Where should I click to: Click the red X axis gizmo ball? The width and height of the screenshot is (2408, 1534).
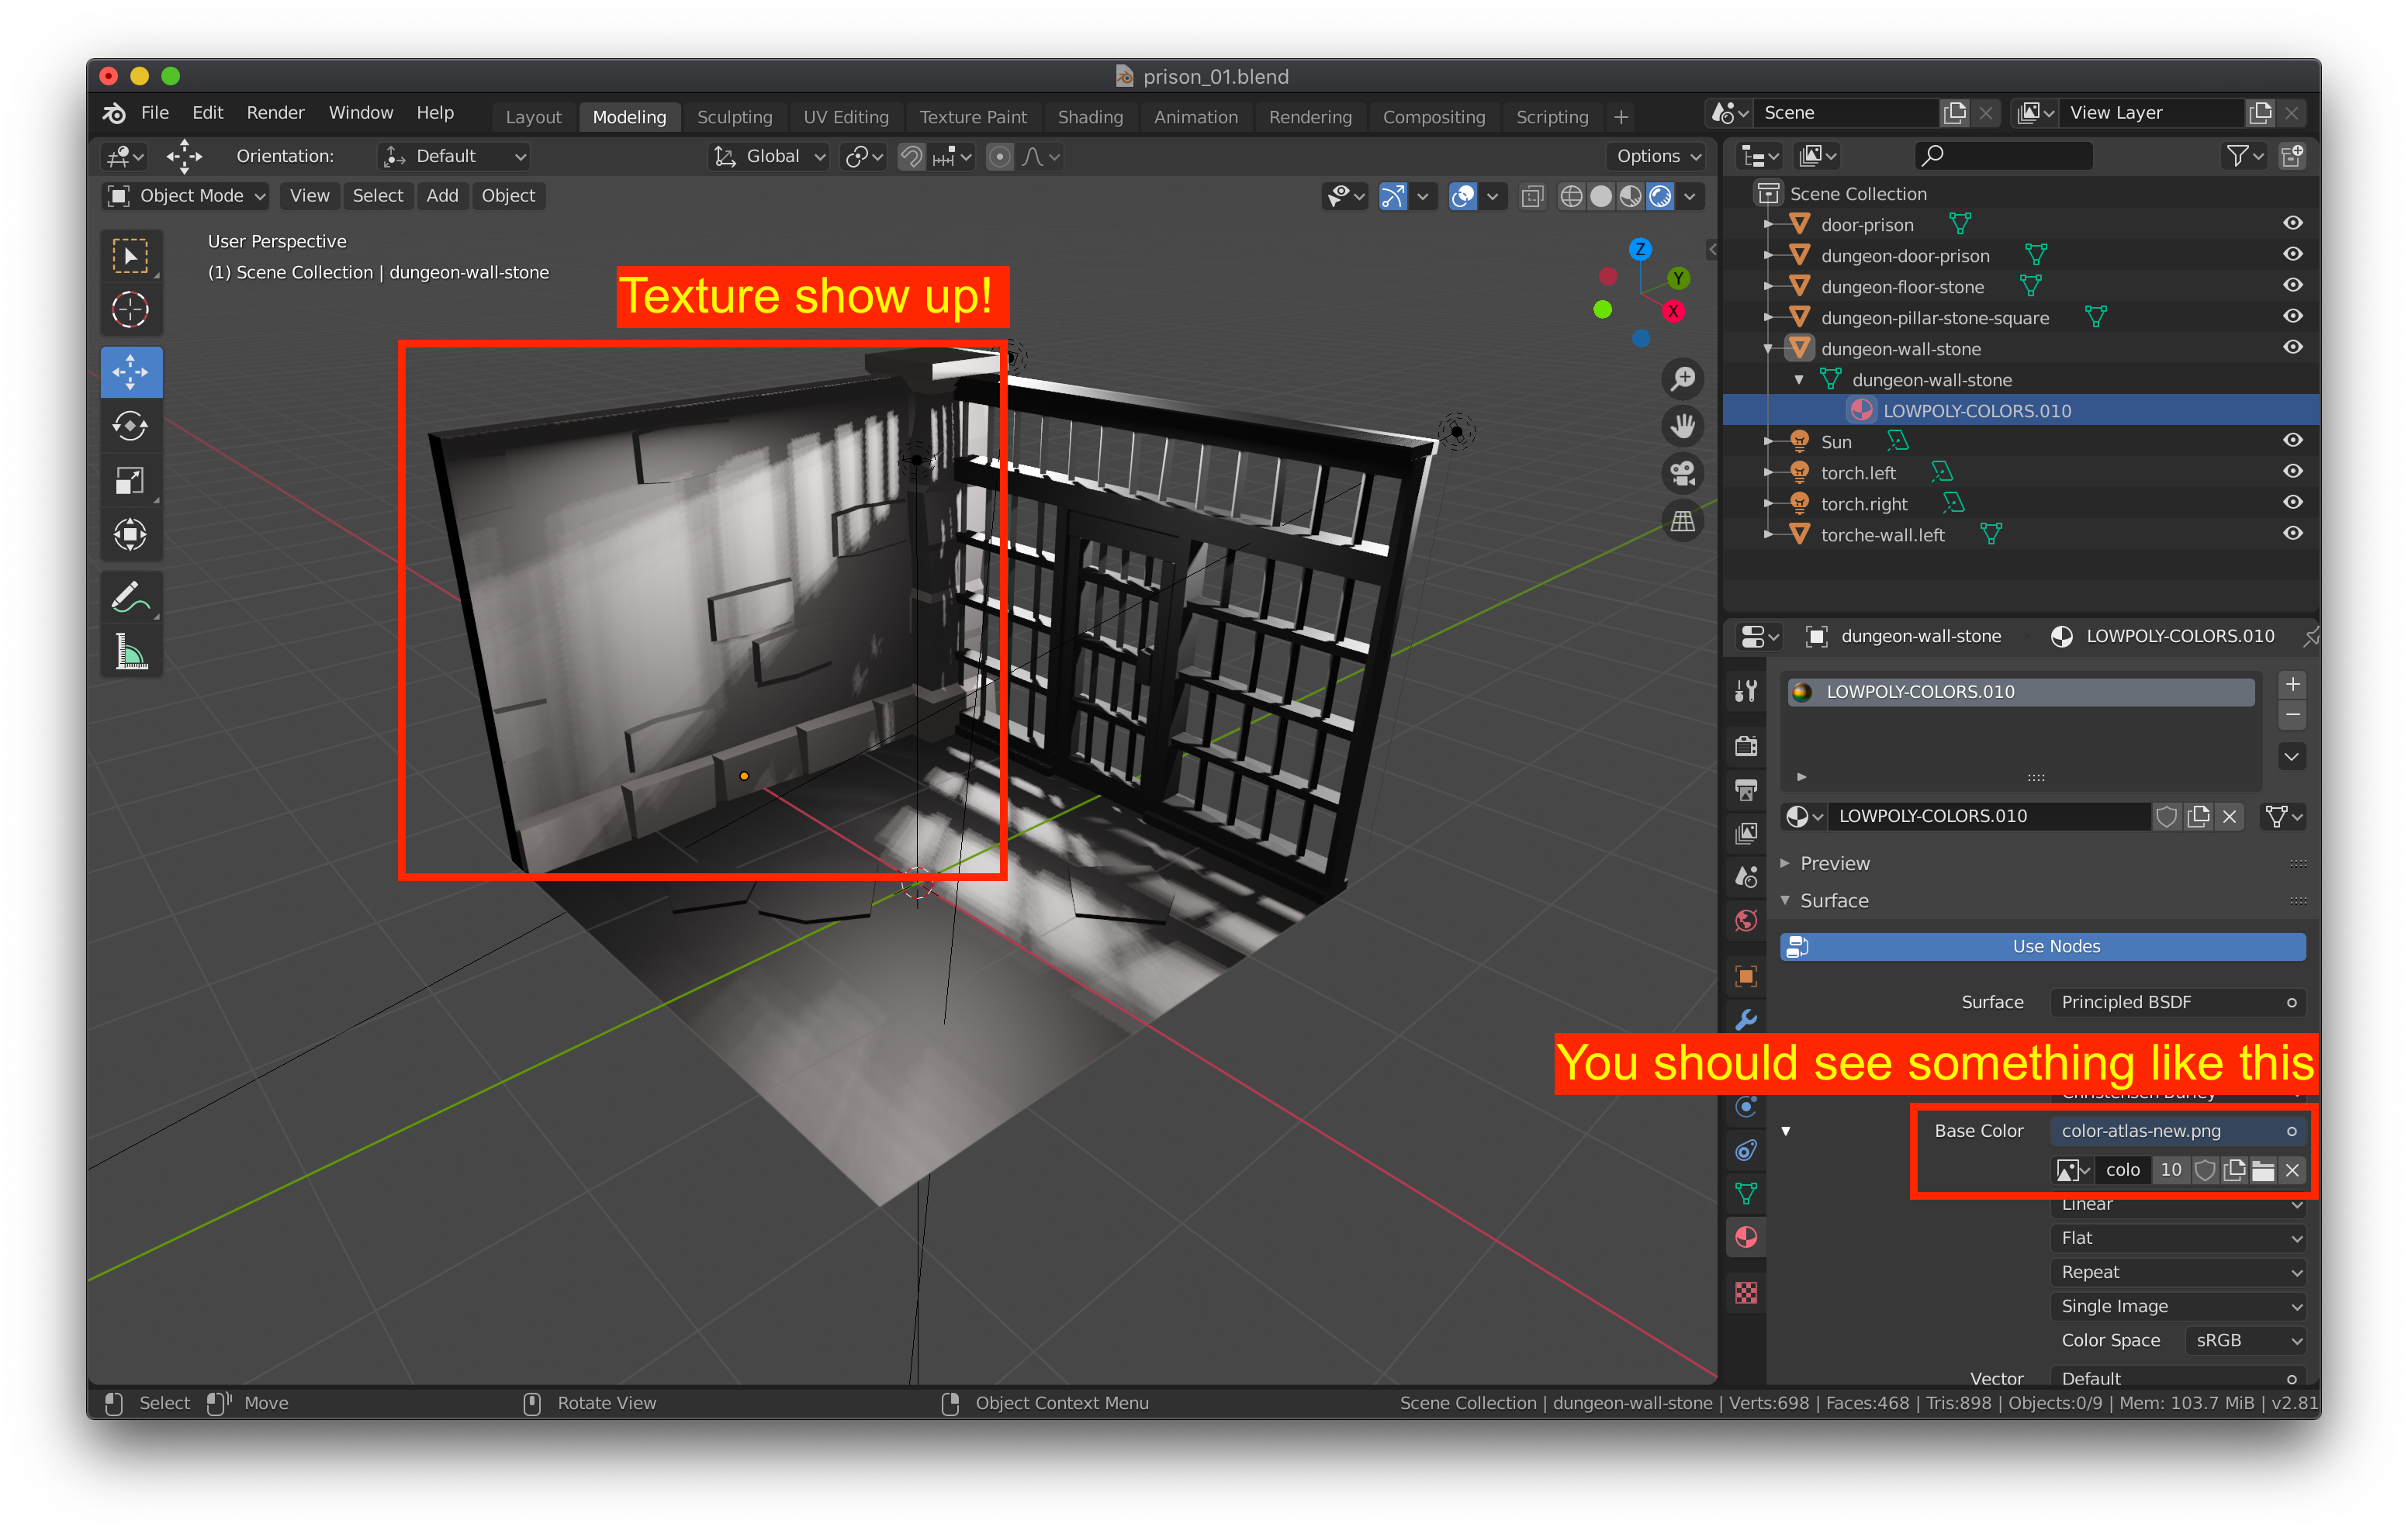click(x=1673, y=311)
